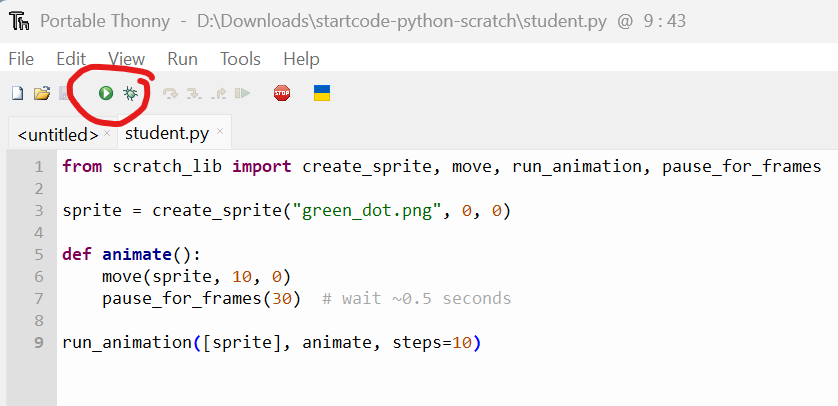Stop the program with the red STOP icon
Screen dimensions: 838x406
point(282,94)
